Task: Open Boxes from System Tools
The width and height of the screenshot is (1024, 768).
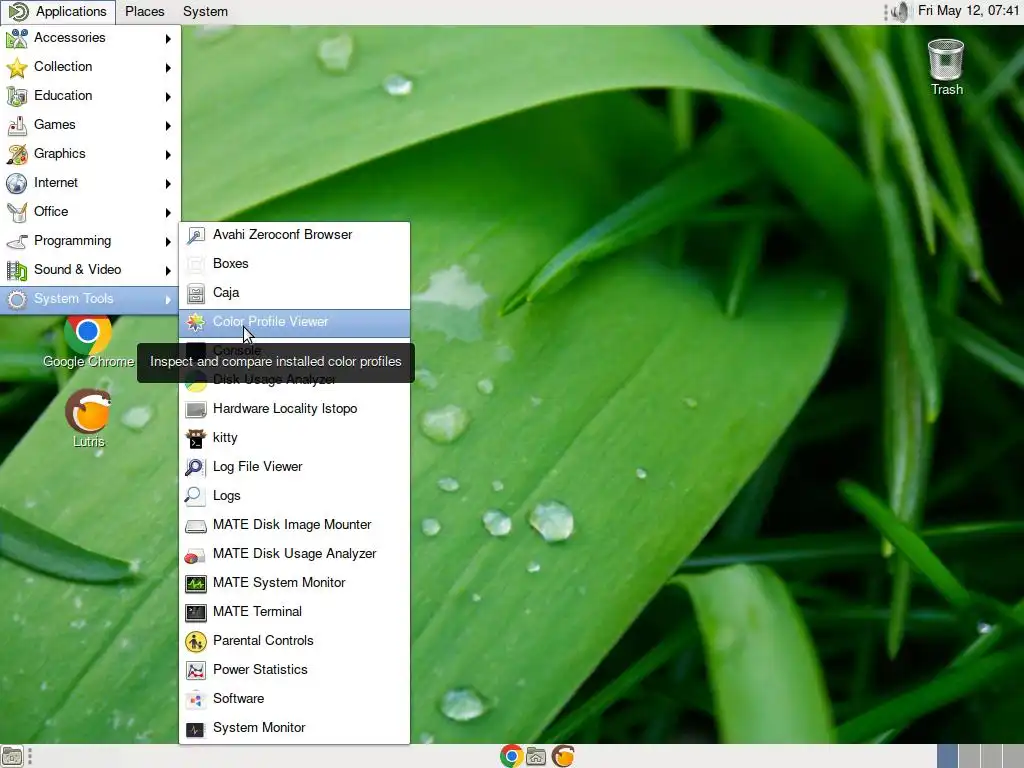Action: tap(295, 264)
